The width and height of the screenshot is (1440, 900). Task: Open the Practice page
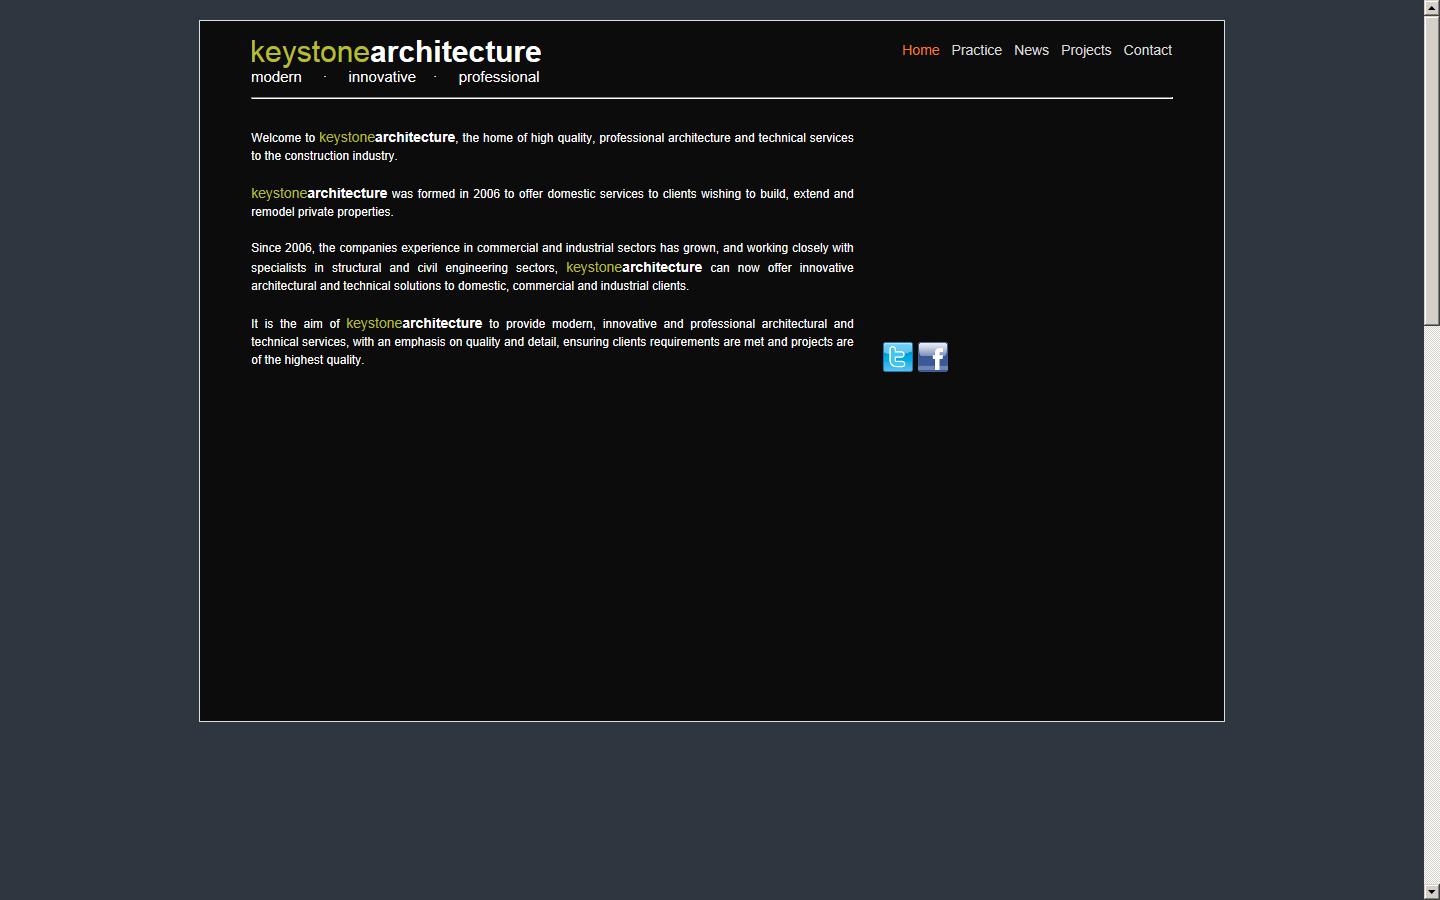tap(976, 50)
